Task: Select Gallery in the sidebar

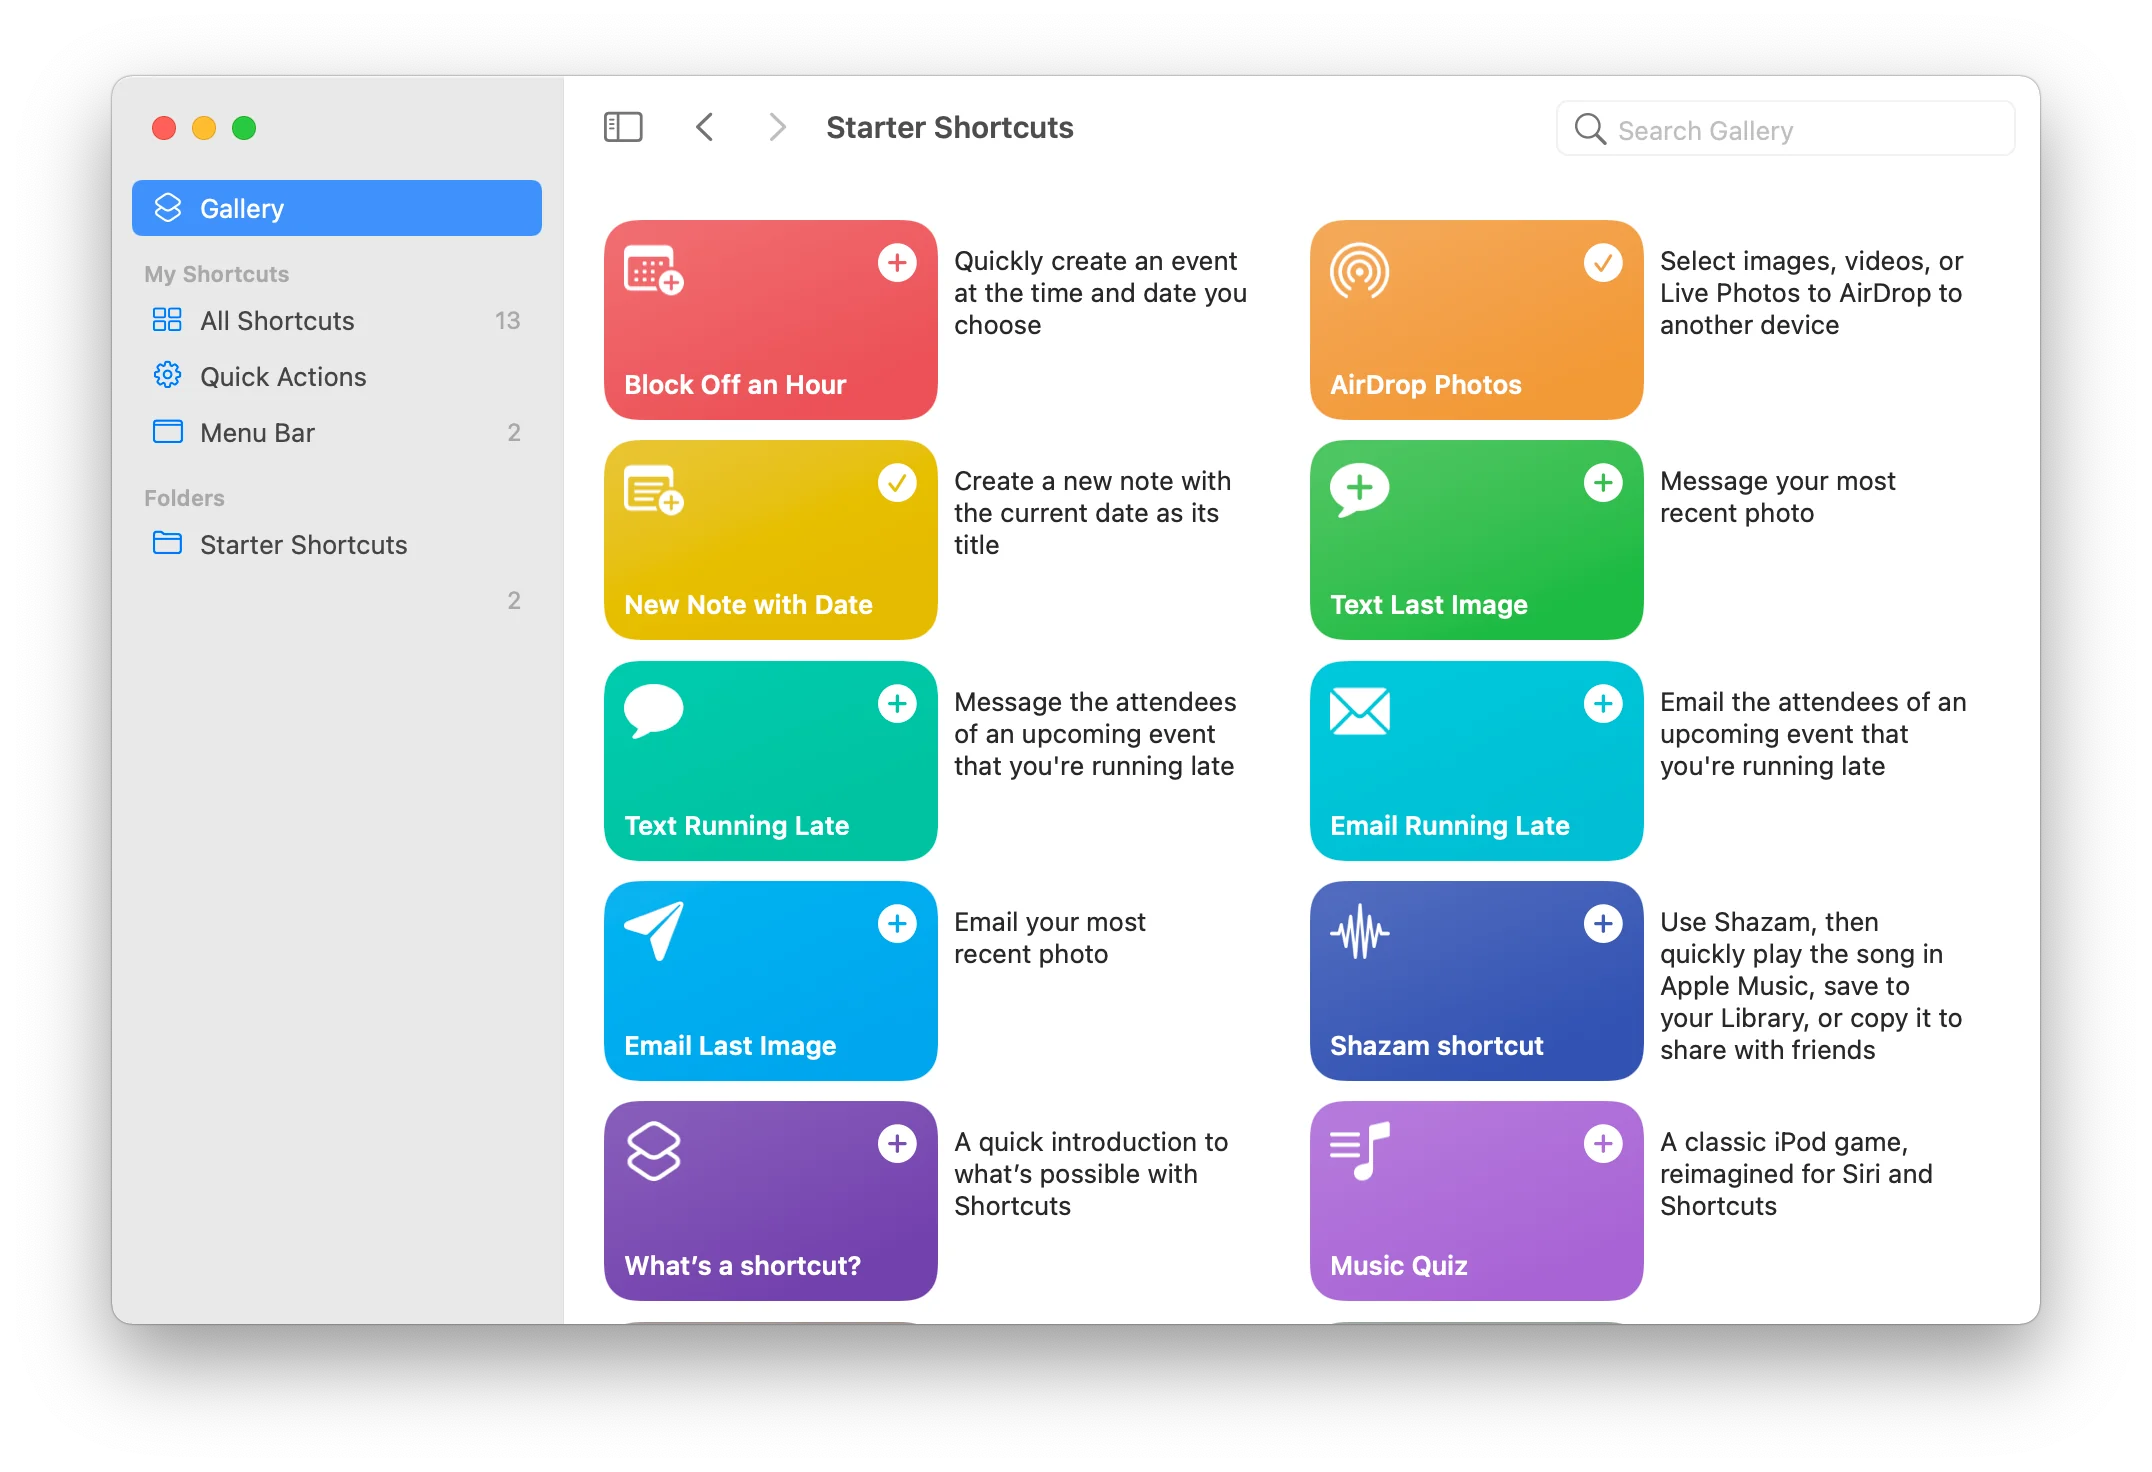Action: click(x=337, y=208)
